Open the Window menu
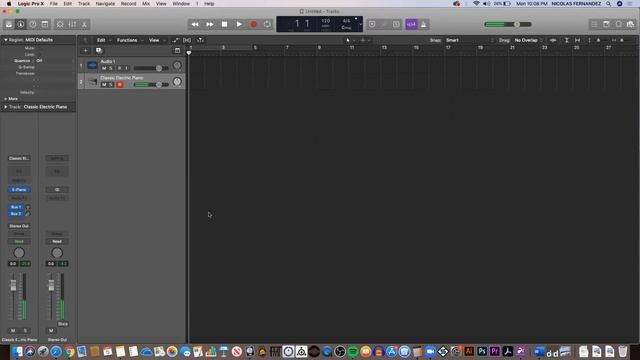Image resolution: width=640 pixels, height=360 pixels. click(x=181, y=4)
